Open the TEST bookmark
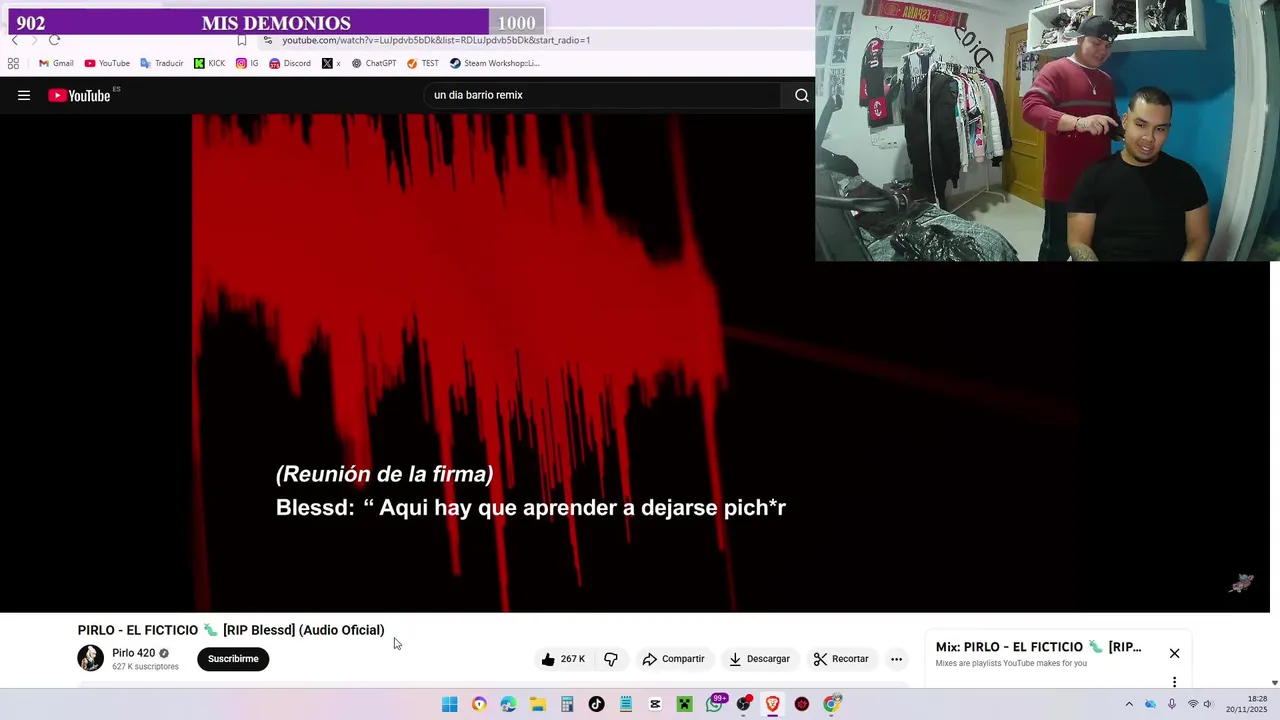Screen dimensions: 1280x720 [423, 63]
